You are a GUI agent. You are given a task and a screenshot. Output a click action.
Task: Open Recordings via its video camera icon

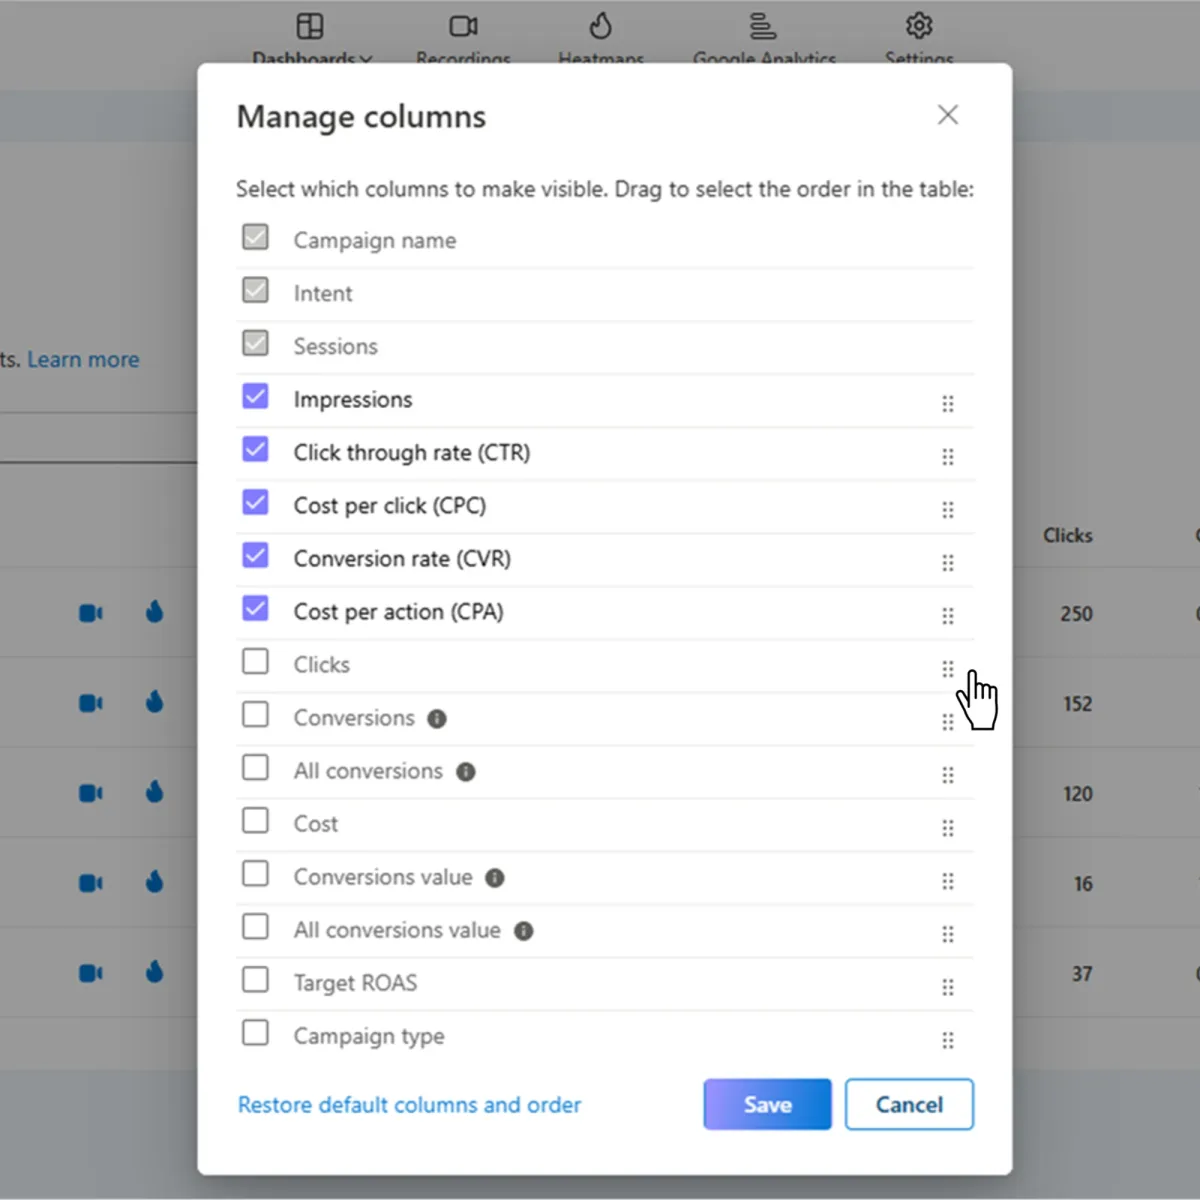463,26
